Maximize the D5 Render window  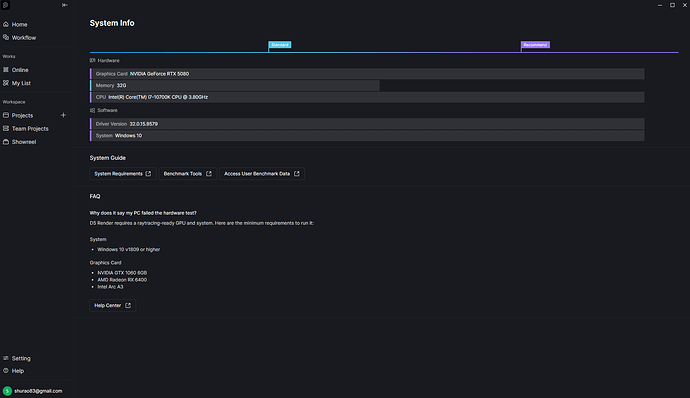tap(672, 5)
